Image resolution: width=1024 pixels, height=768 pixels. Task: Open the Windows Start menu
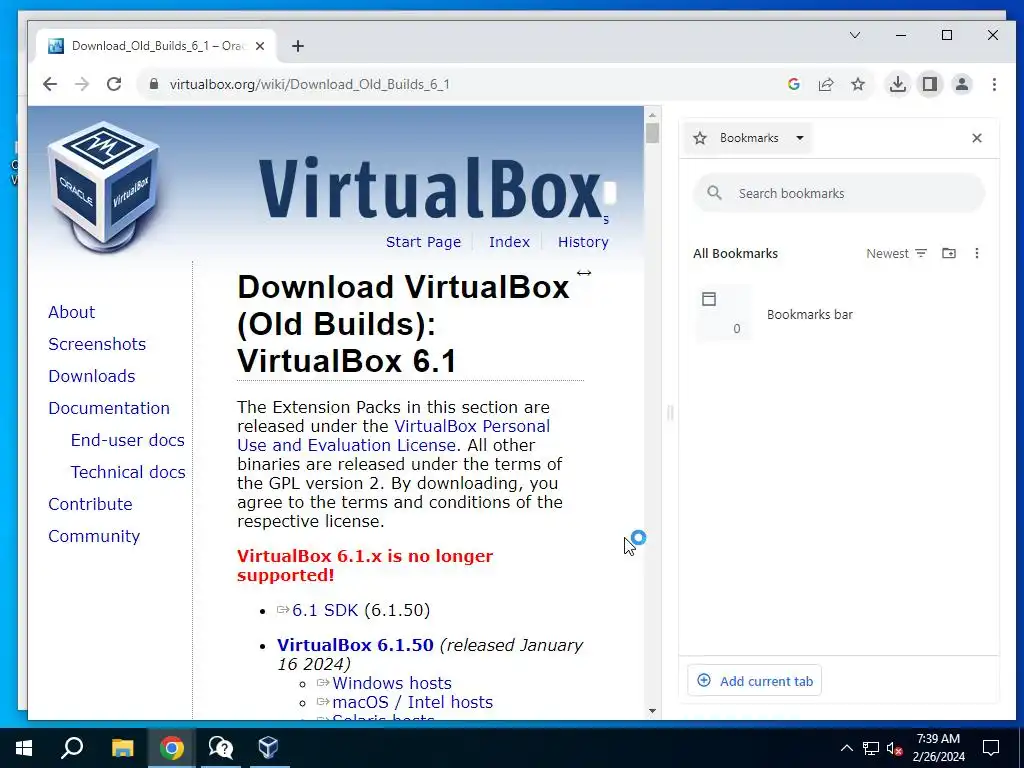pyautogui.click(x=24, y=748)
